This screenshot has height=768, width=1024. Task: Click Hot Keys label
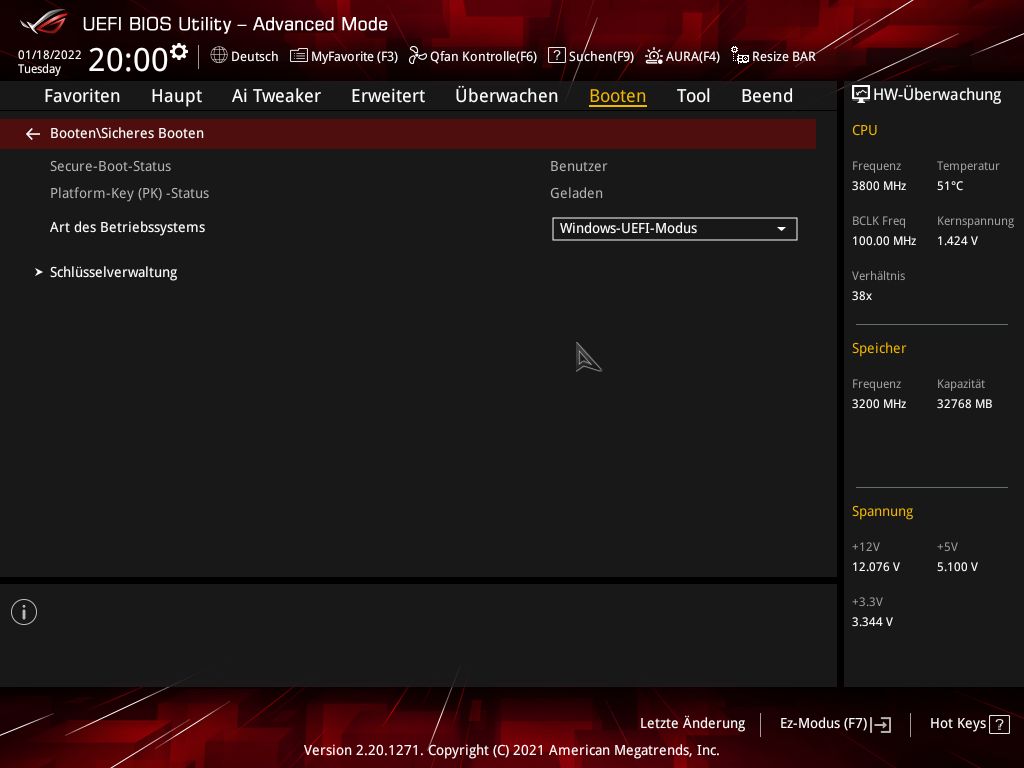[x=958, y=724]
